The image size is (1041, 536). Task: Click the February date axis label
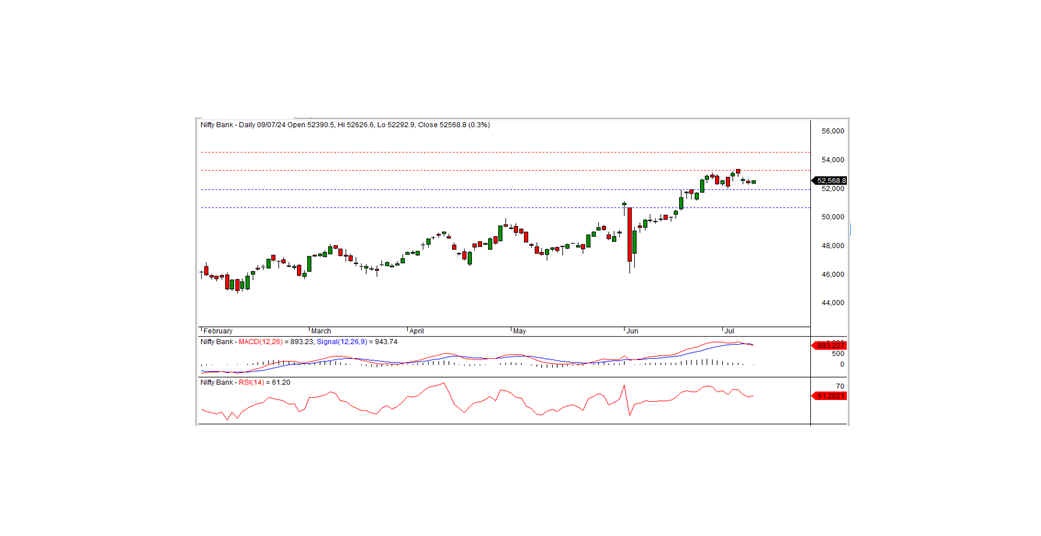click(218, 331)
